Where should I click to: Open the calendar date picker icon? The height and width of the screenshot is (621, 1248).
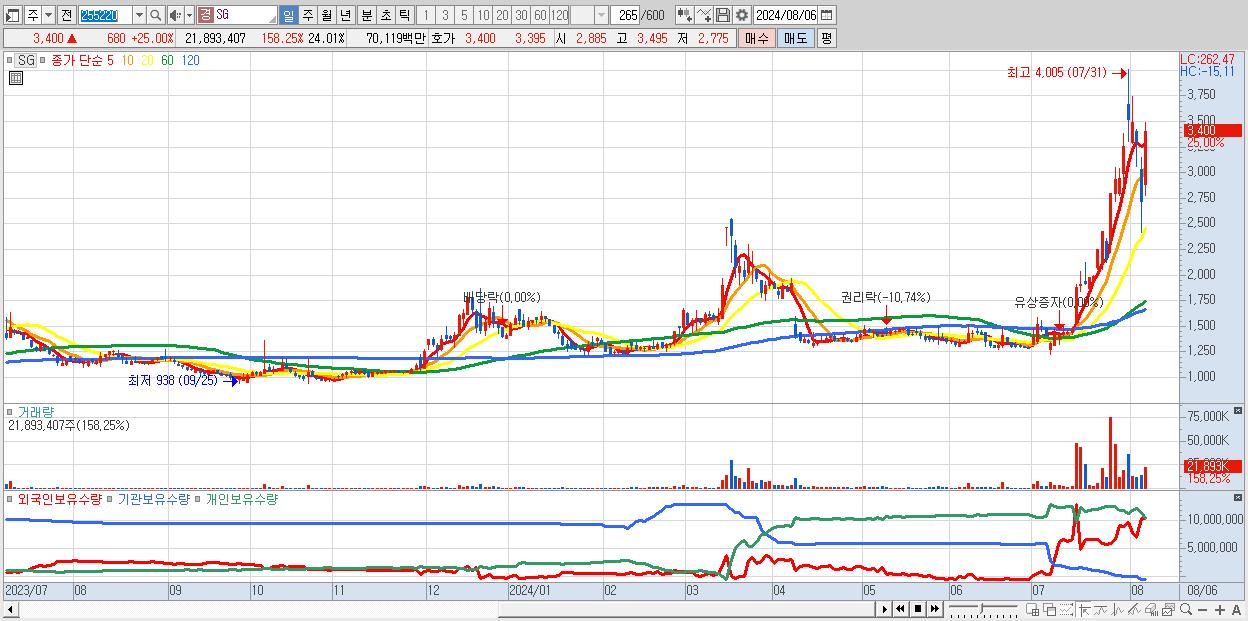tap(827, 15)
